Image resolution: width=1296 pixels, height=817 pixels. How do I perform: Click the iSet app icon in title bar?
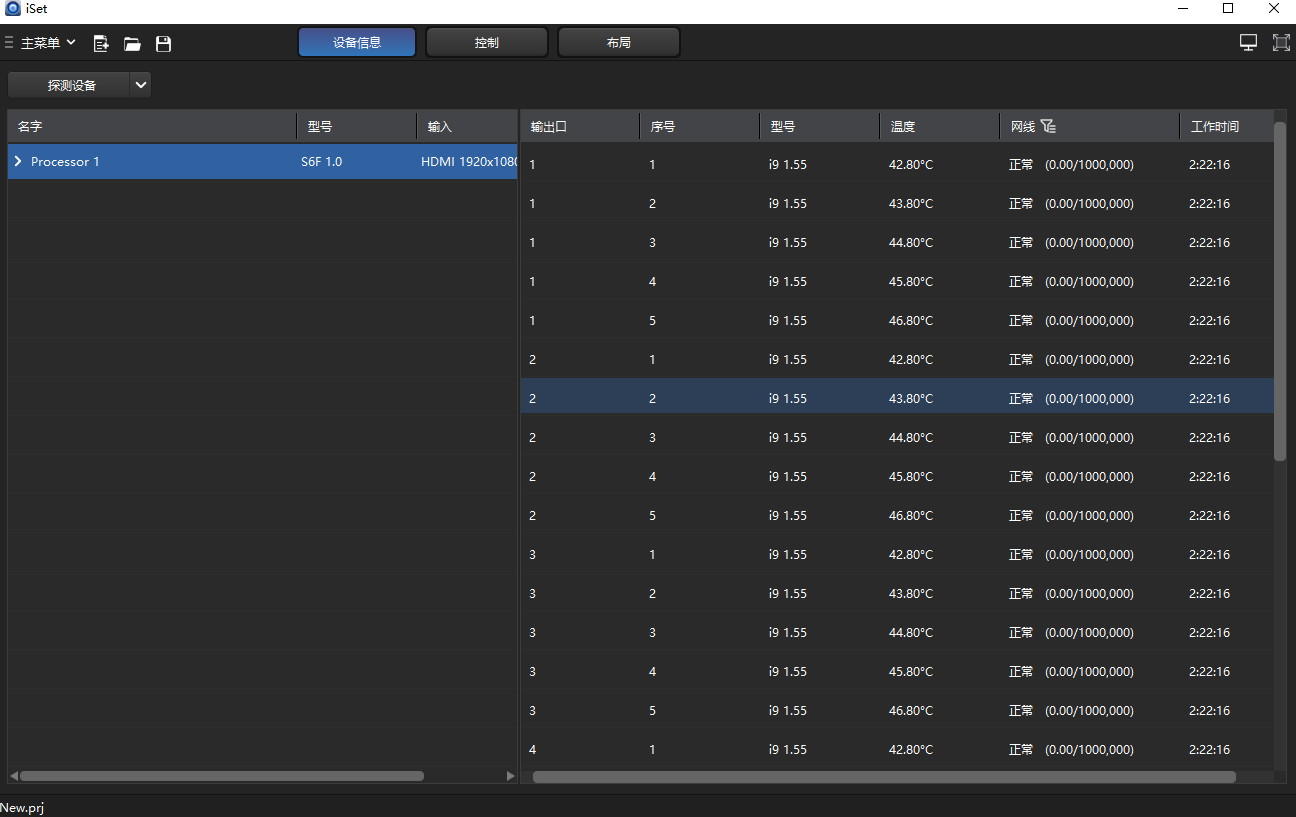(13, 9)
